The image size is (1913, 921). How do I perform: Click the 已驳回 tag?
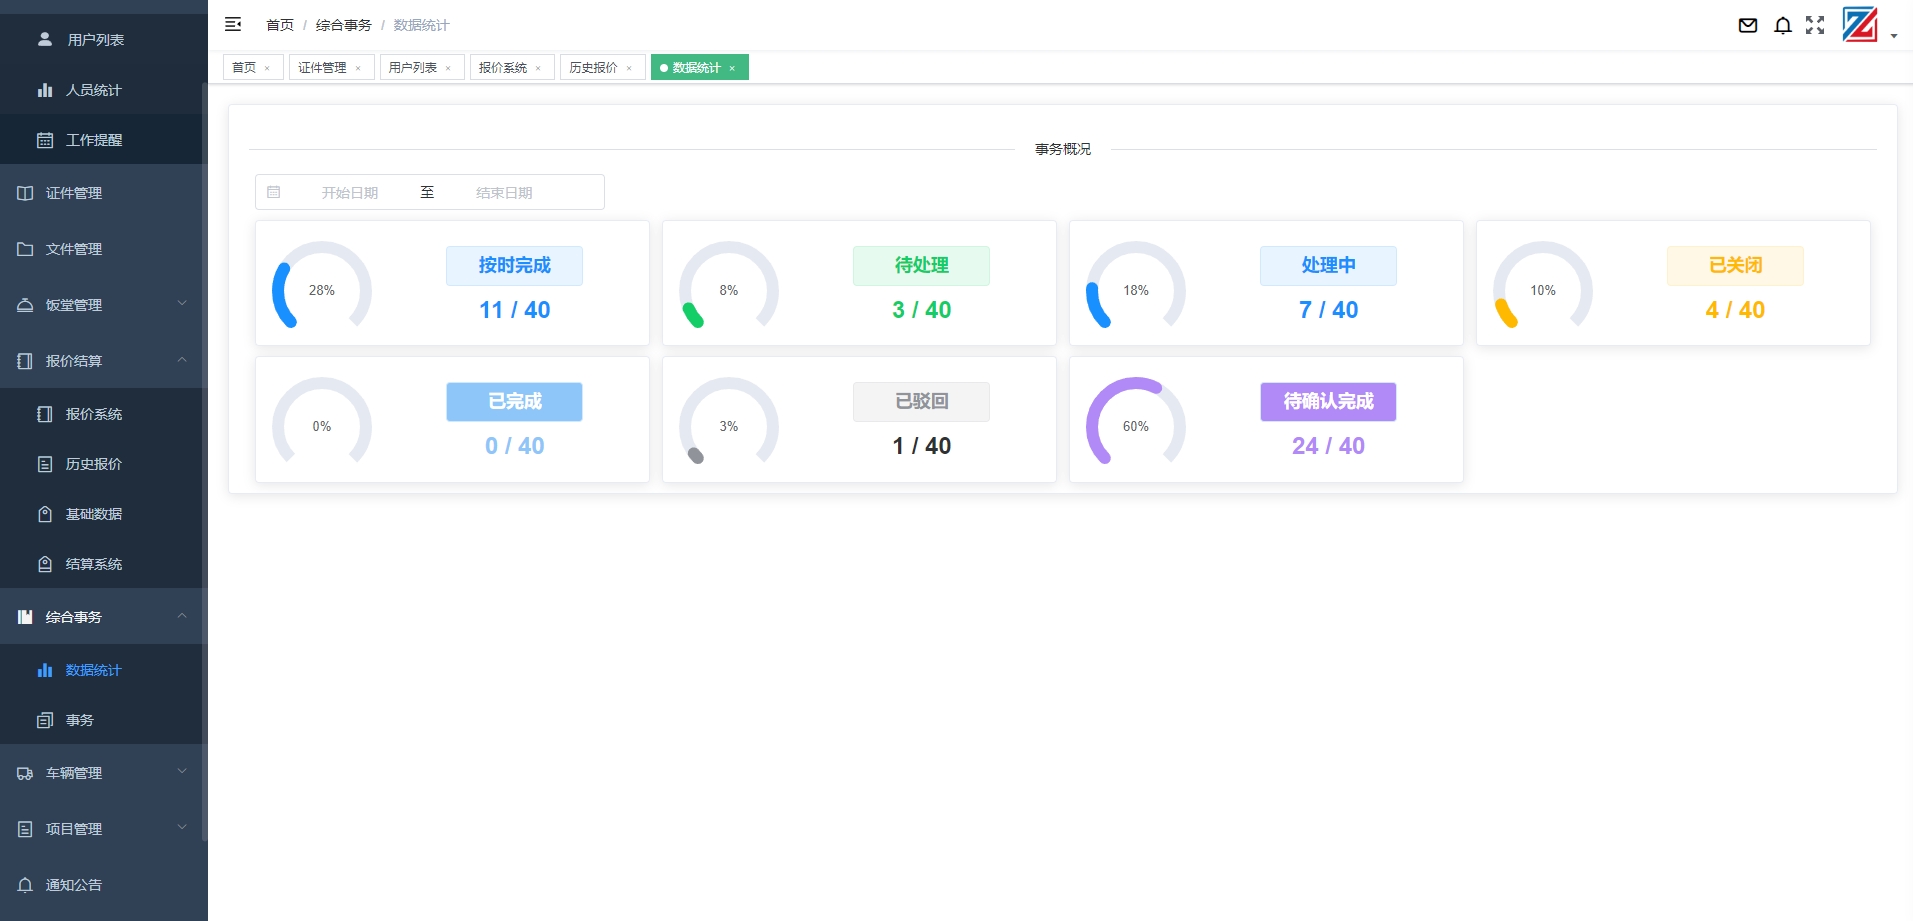[921, 401]
